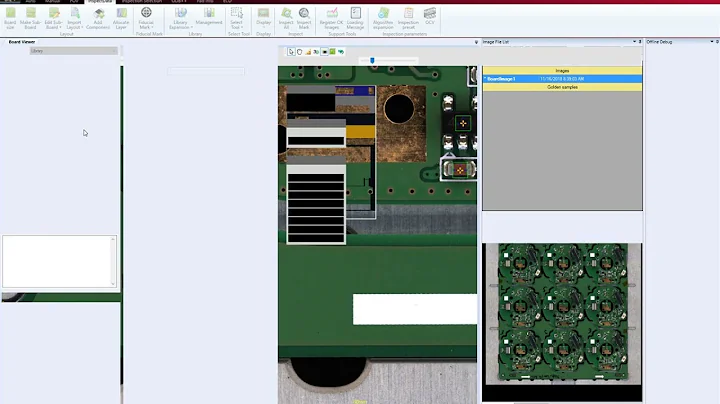
Task: Click the green square icon in viewer toolbar
Action: [x=332, y=52]
